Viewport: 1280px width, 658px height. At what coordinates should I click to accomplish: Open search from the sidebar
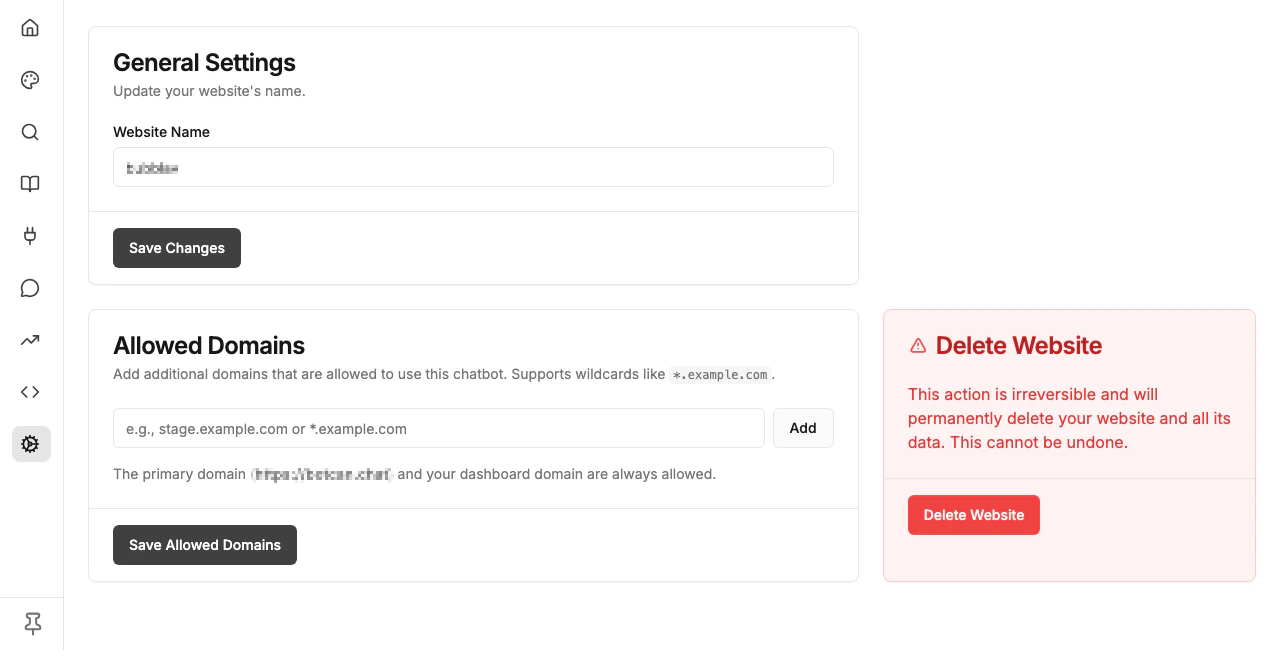point(29,132)
